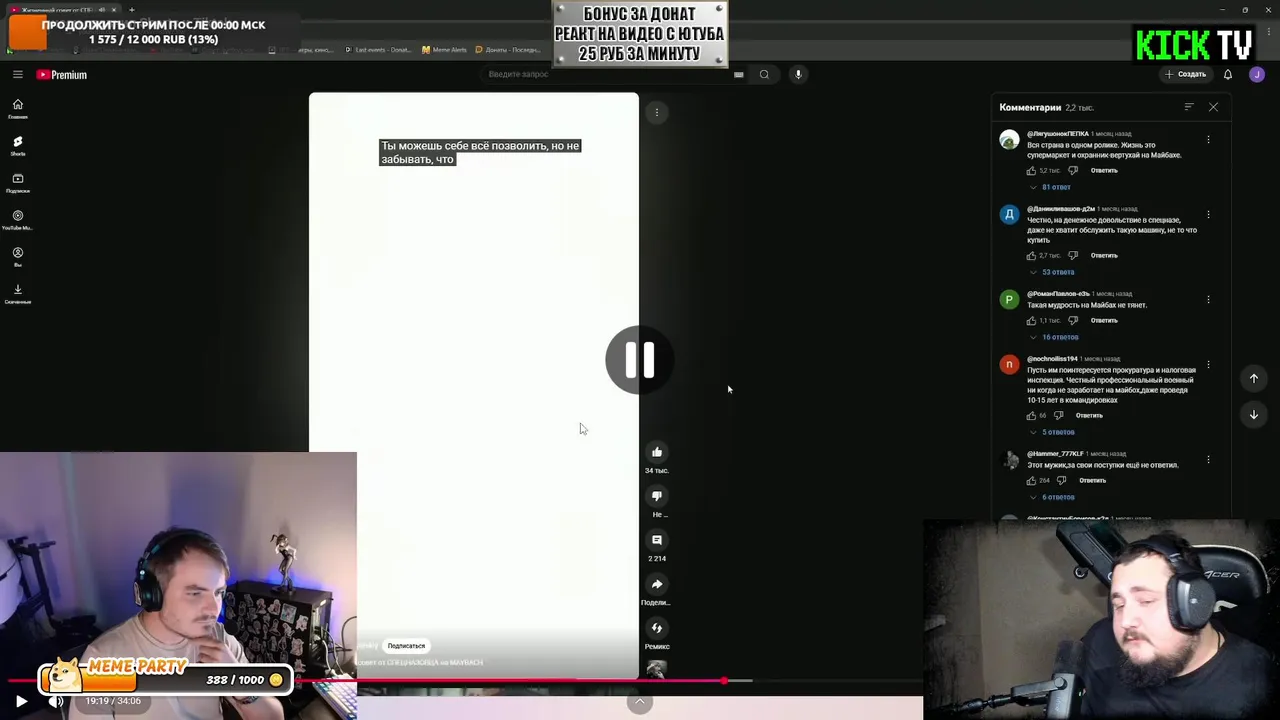Screen dimensions: 1280x720
Task: Open the Short's comments button (2 214)
Action: (657, 540)
